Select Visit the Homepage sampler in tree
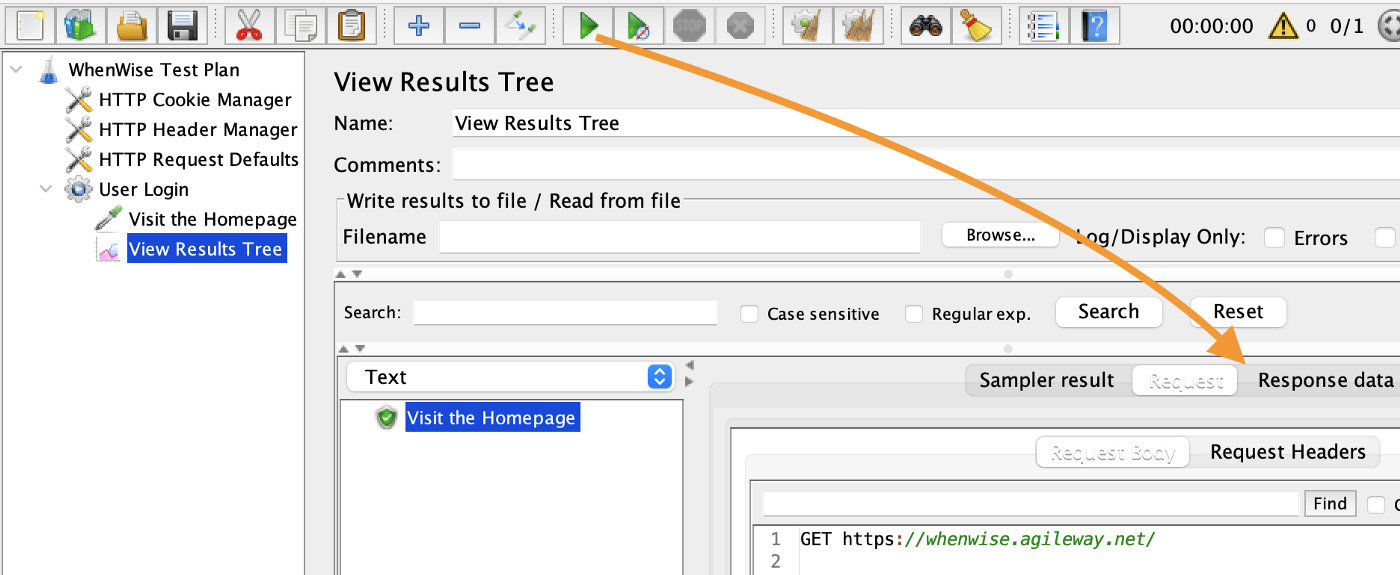The height and width of the screenshot is (575, 1400). [x=213, y=220]
